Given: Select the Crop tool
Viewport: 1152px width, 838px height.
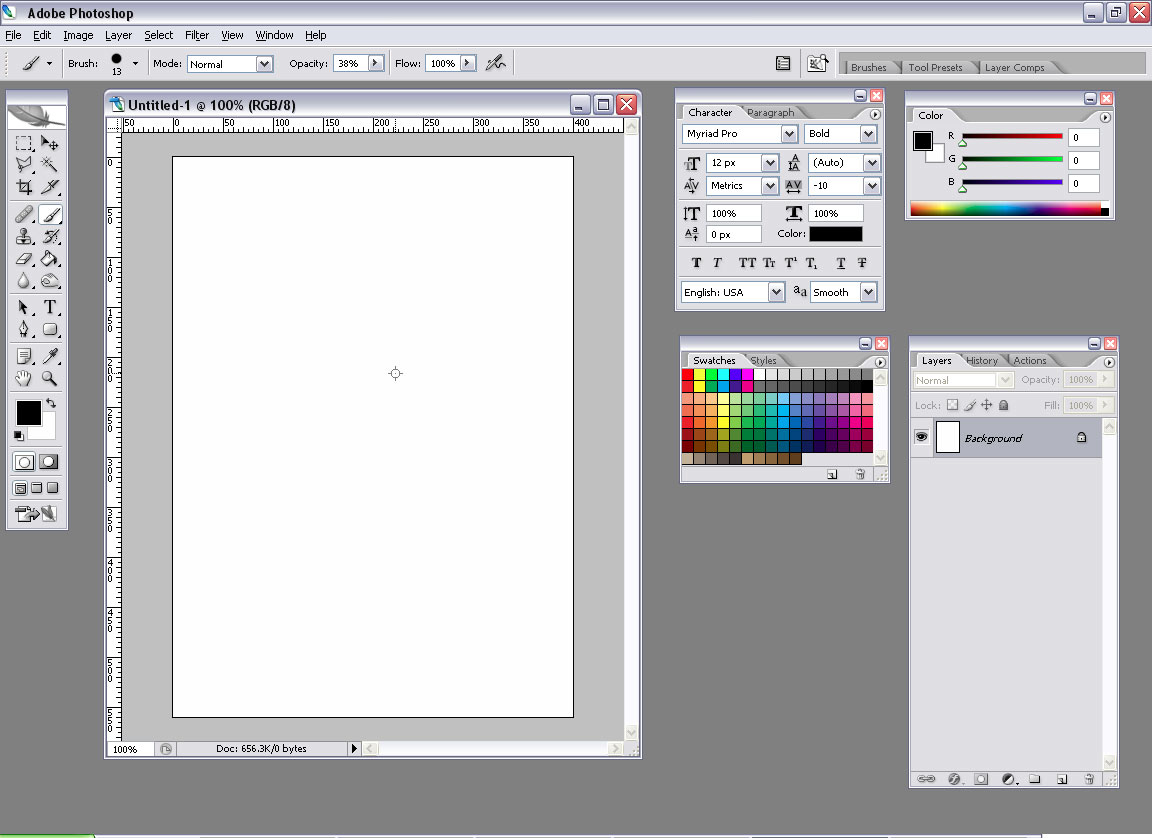Looking at the screenshot, I should pos(24,187).
